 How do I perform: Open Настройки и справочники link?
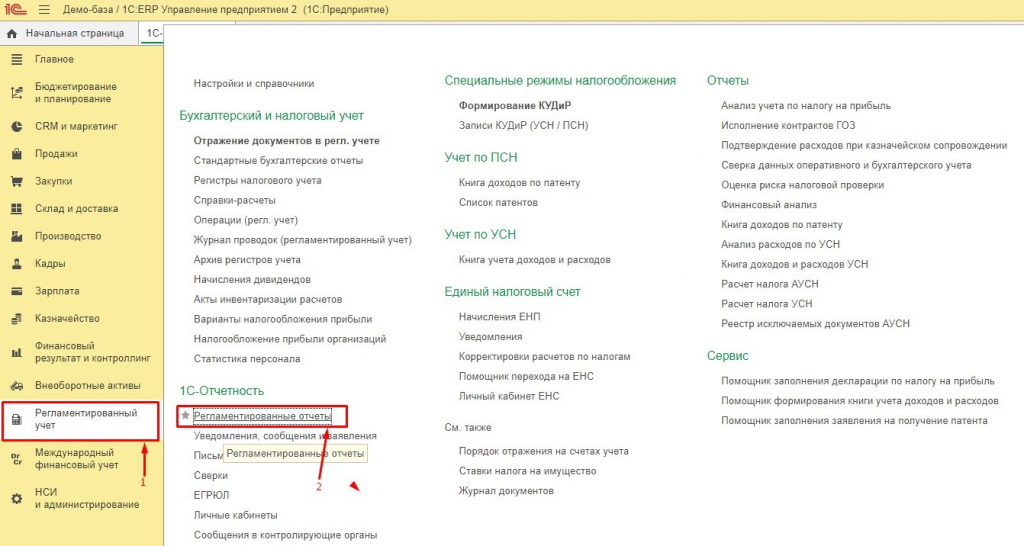[253, 84]
